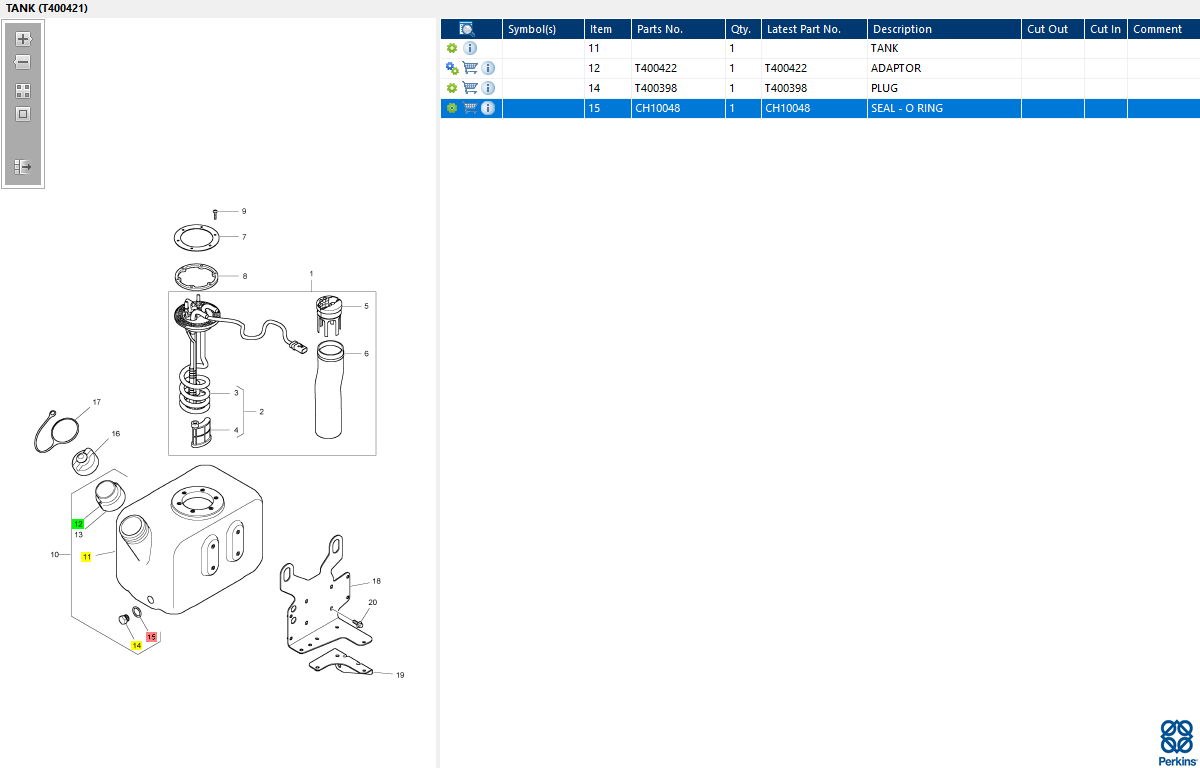
Task: Click the single-square fit view icon
Action: 23,114
